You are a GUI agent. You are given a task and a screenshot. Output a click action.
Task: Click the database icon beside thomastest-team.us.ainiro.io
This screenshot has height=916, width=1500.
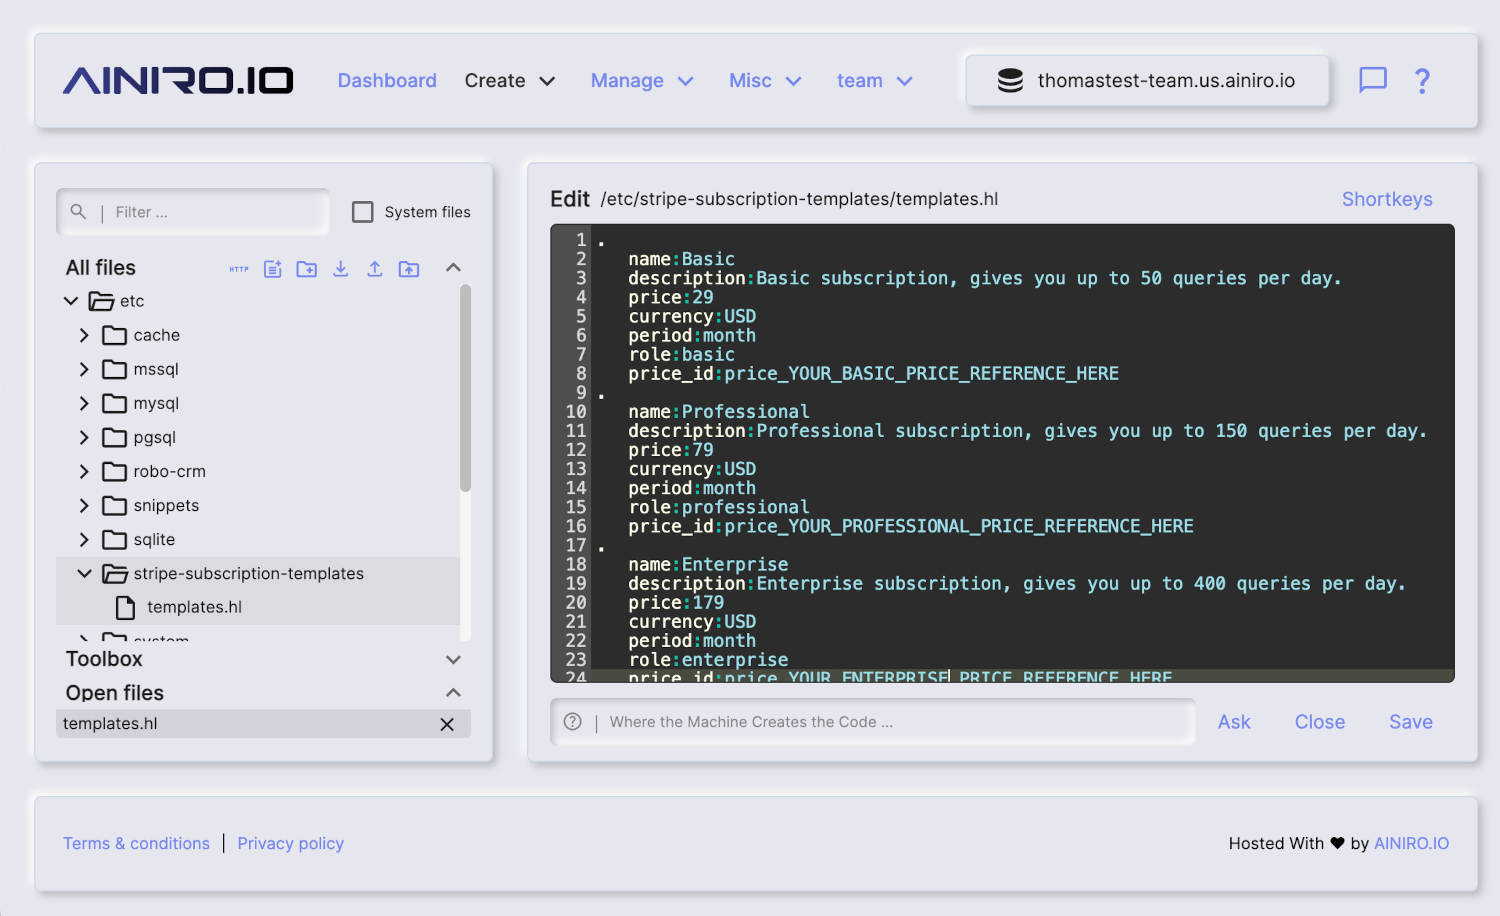pyautogui.click(x=1010, y=81)
